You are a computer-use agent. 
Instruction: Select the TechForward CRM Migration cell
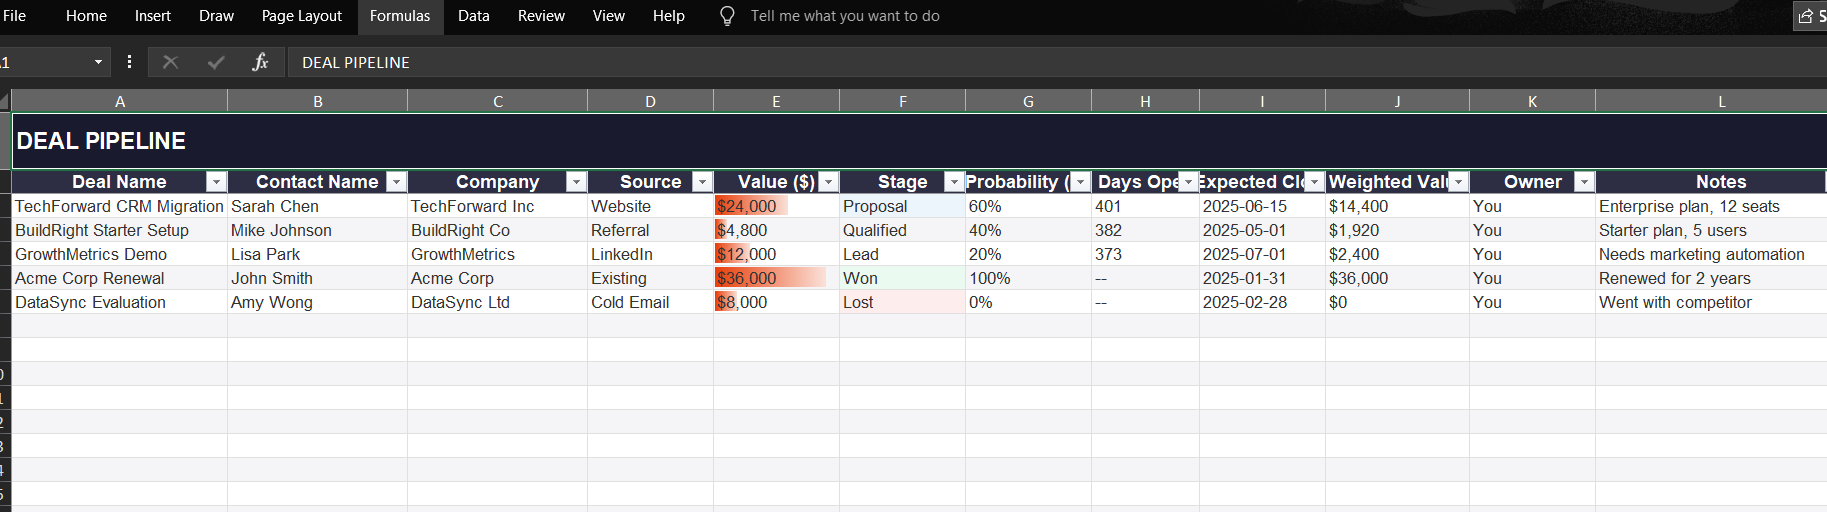(119, 206)
